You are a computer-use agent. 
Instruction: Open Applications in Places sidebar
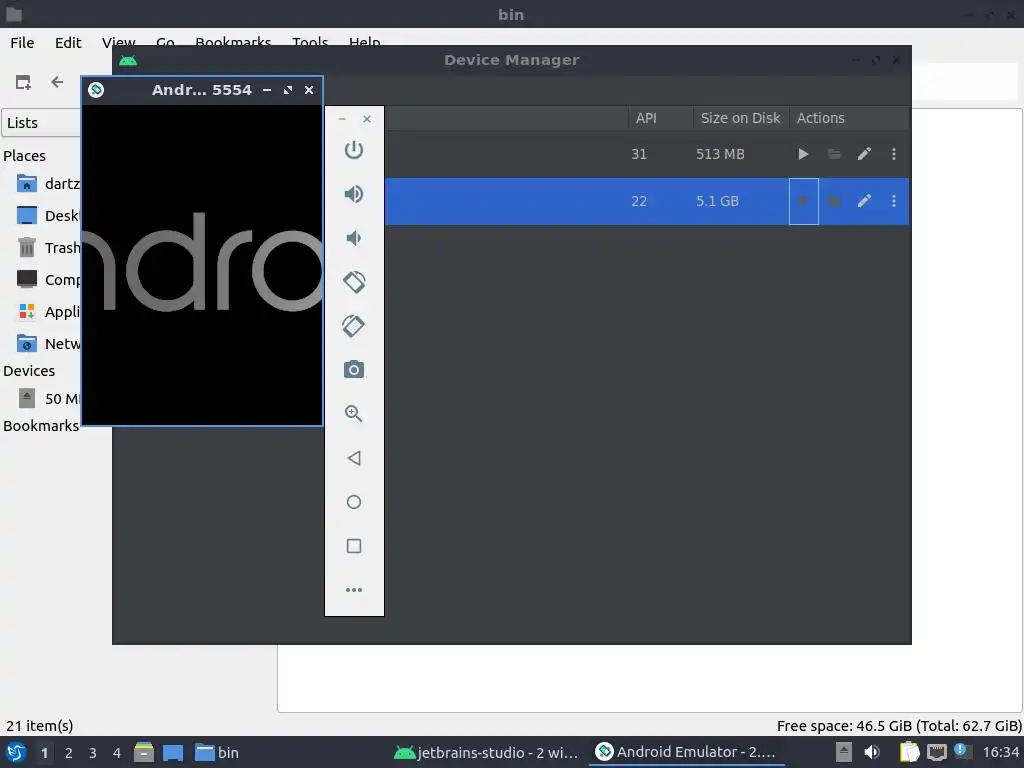[49, 312]
